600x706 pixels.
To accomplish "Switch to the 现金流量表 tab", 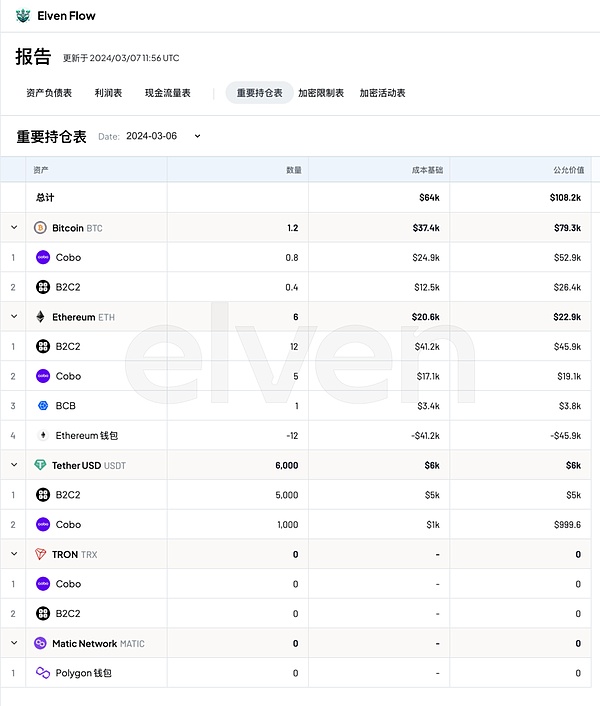I will [x=167, y=93].
